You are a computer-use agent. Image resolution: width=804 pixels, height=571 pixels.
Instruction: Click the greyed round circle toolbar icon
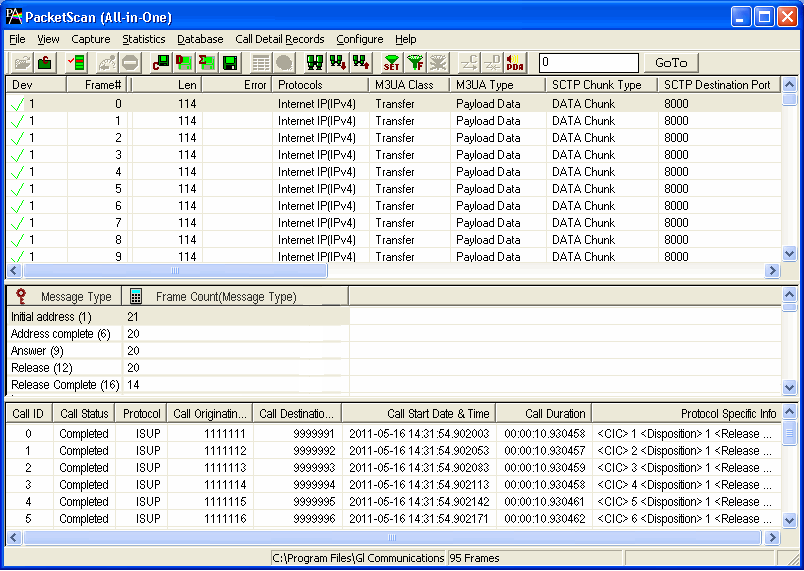284,63
